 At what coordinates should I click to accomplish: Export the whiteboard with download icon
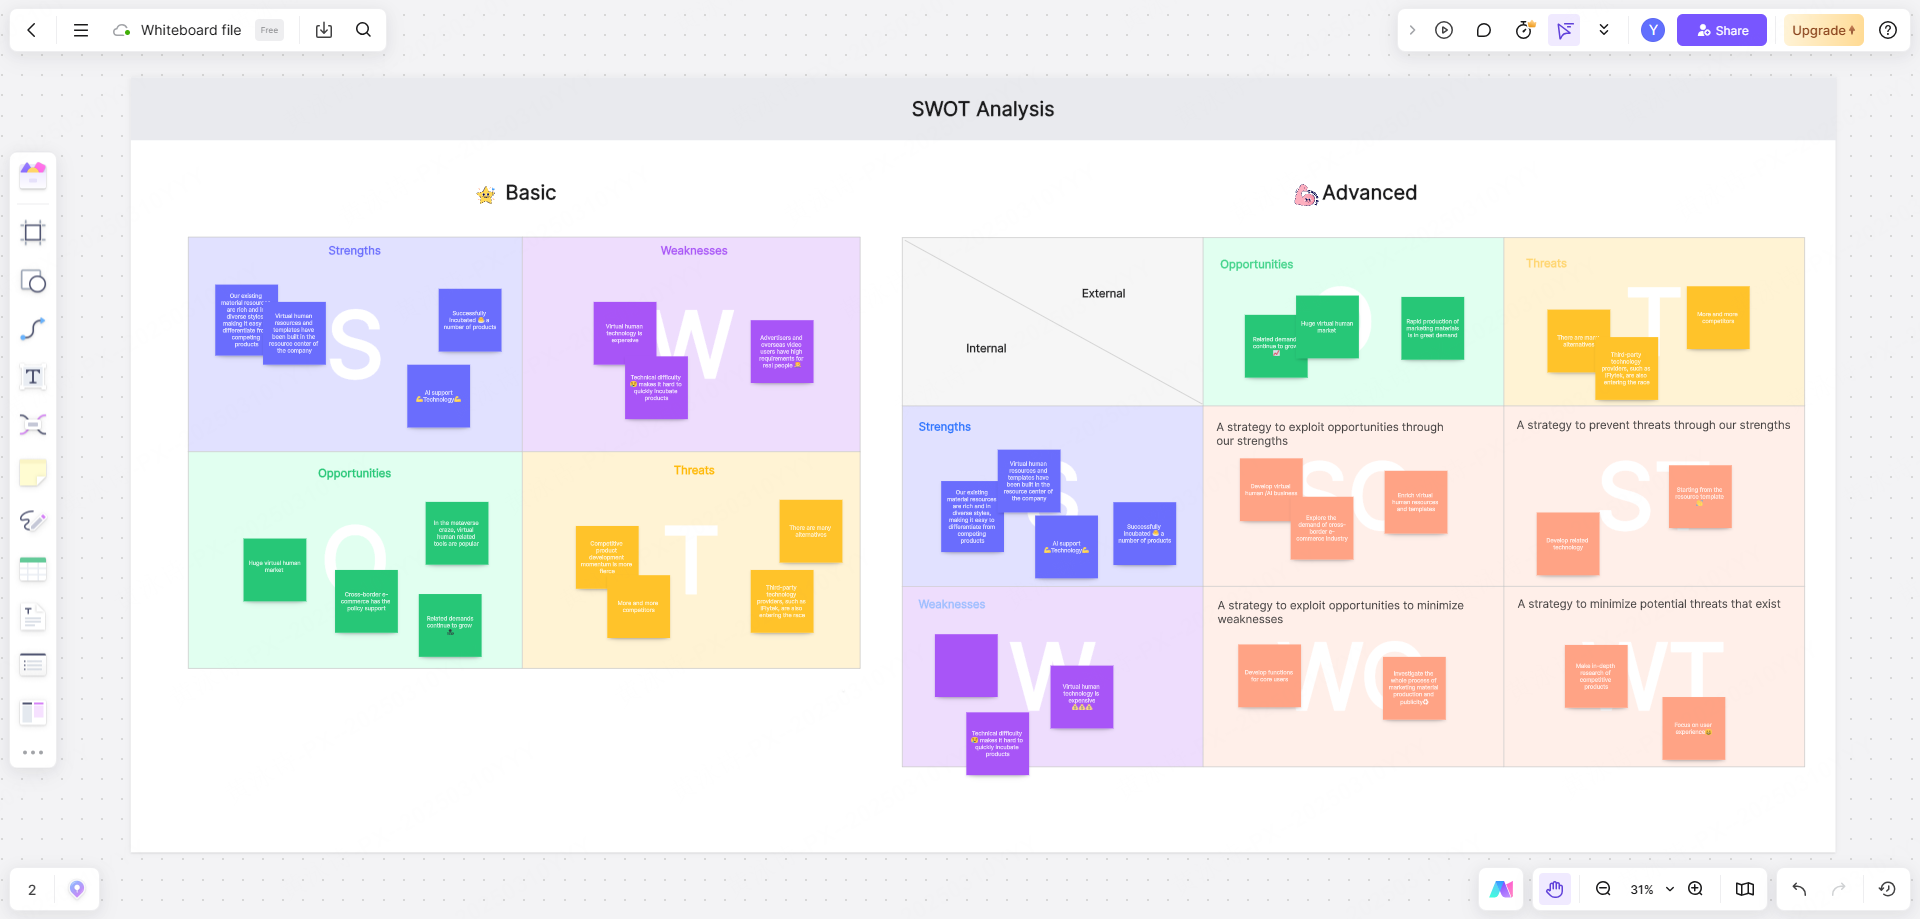click(324, 30)
